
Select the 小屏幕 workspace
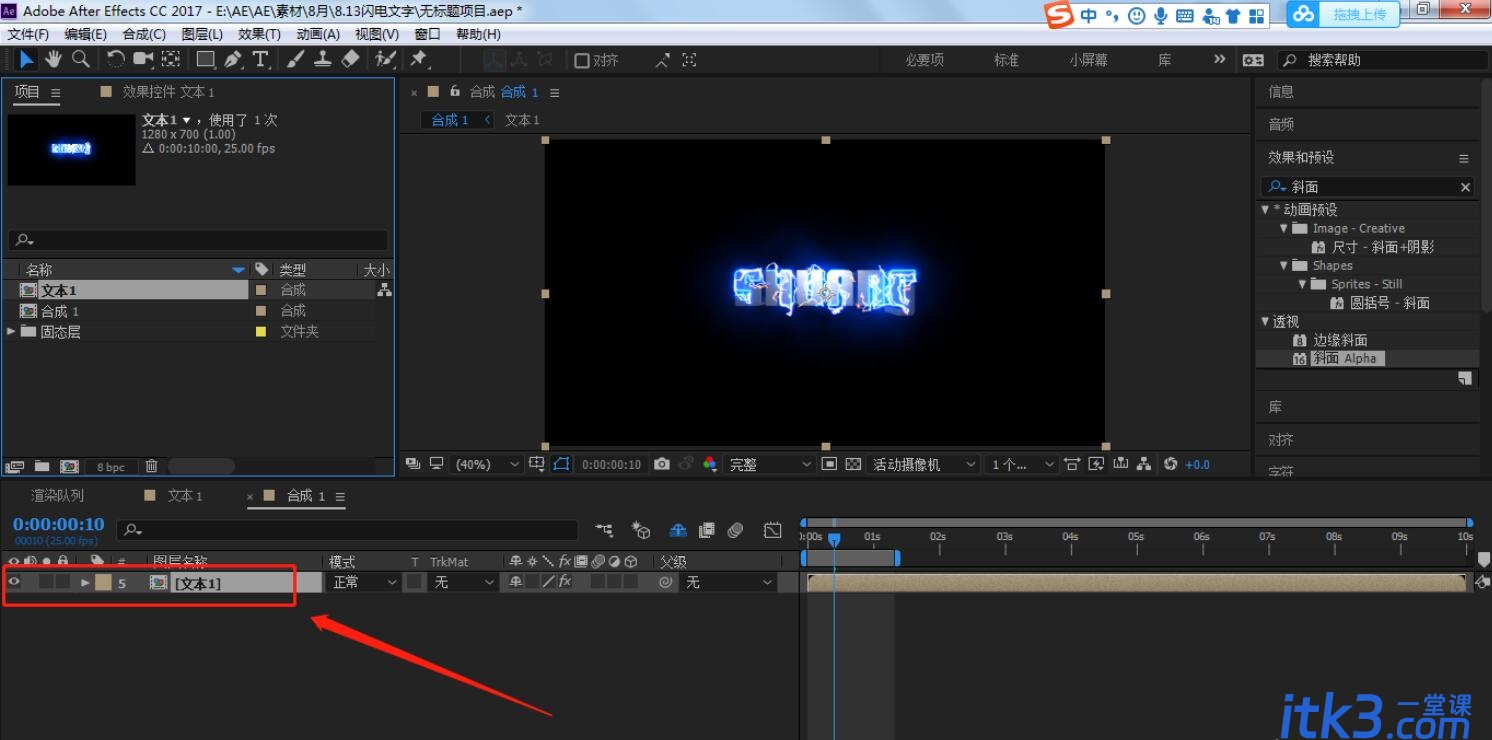point(1088,60)
